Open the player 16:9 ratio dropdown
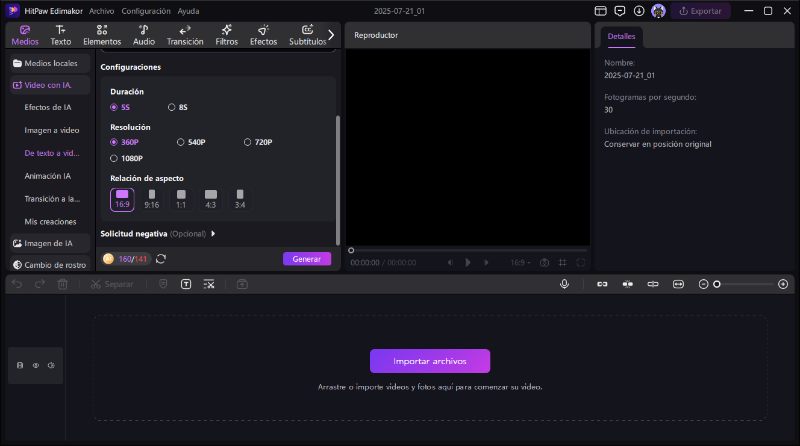 point(520,262)
